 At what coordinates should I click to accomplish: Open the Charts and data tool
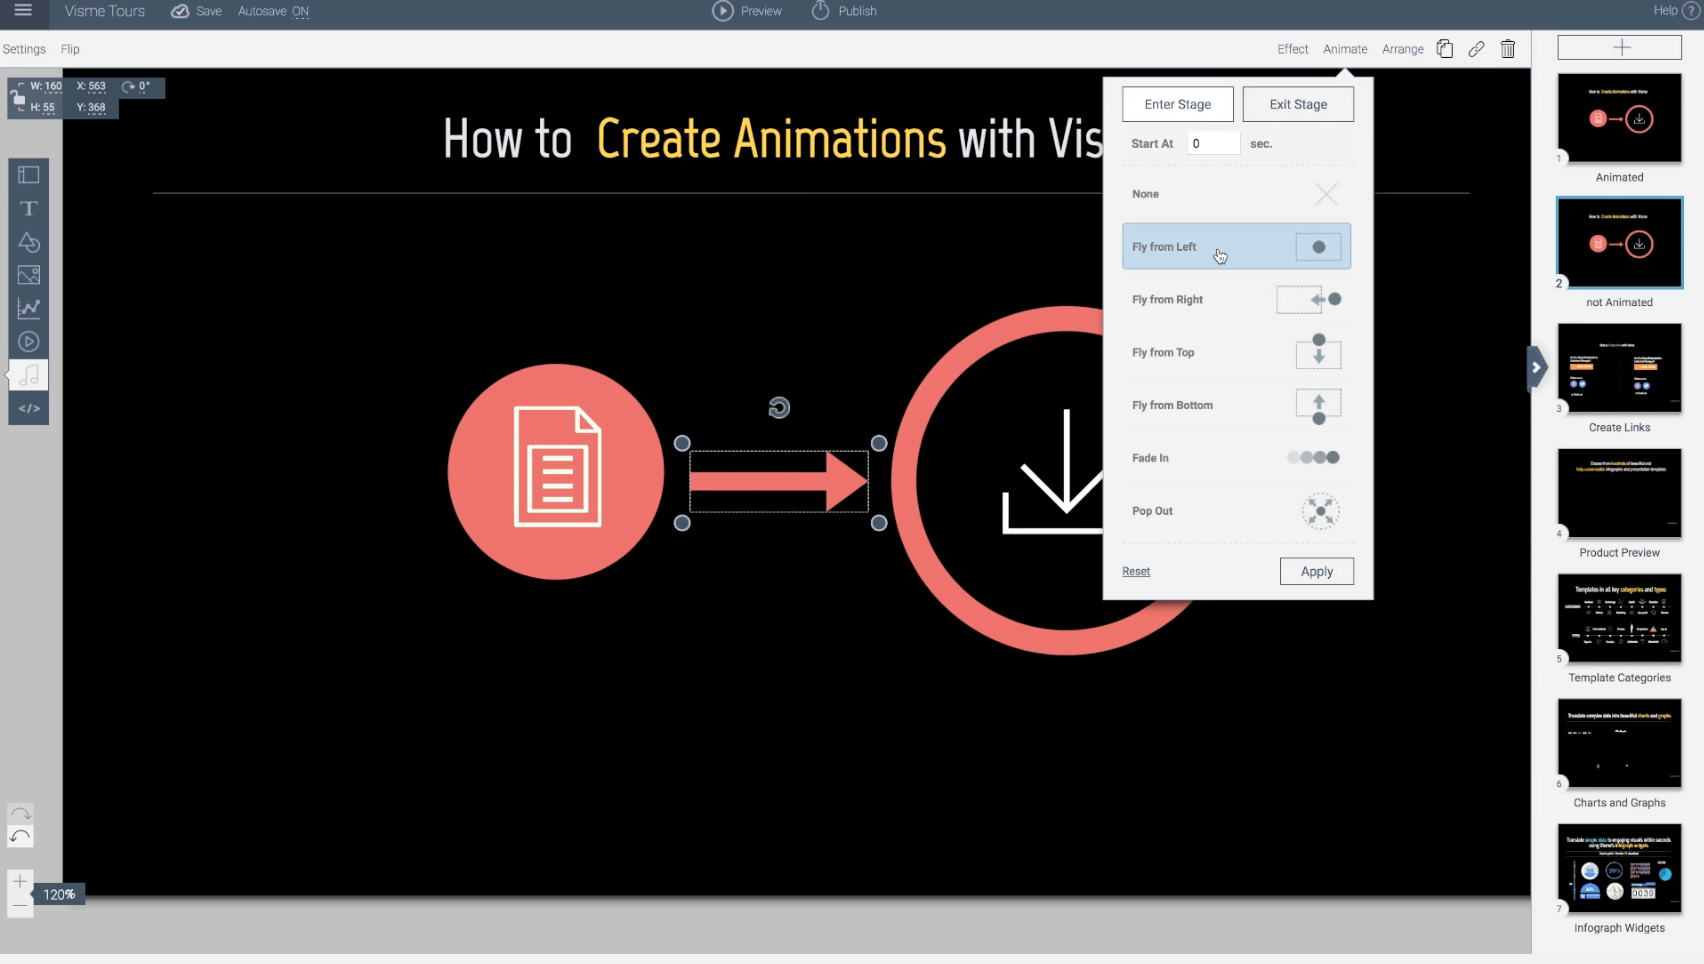29,308
